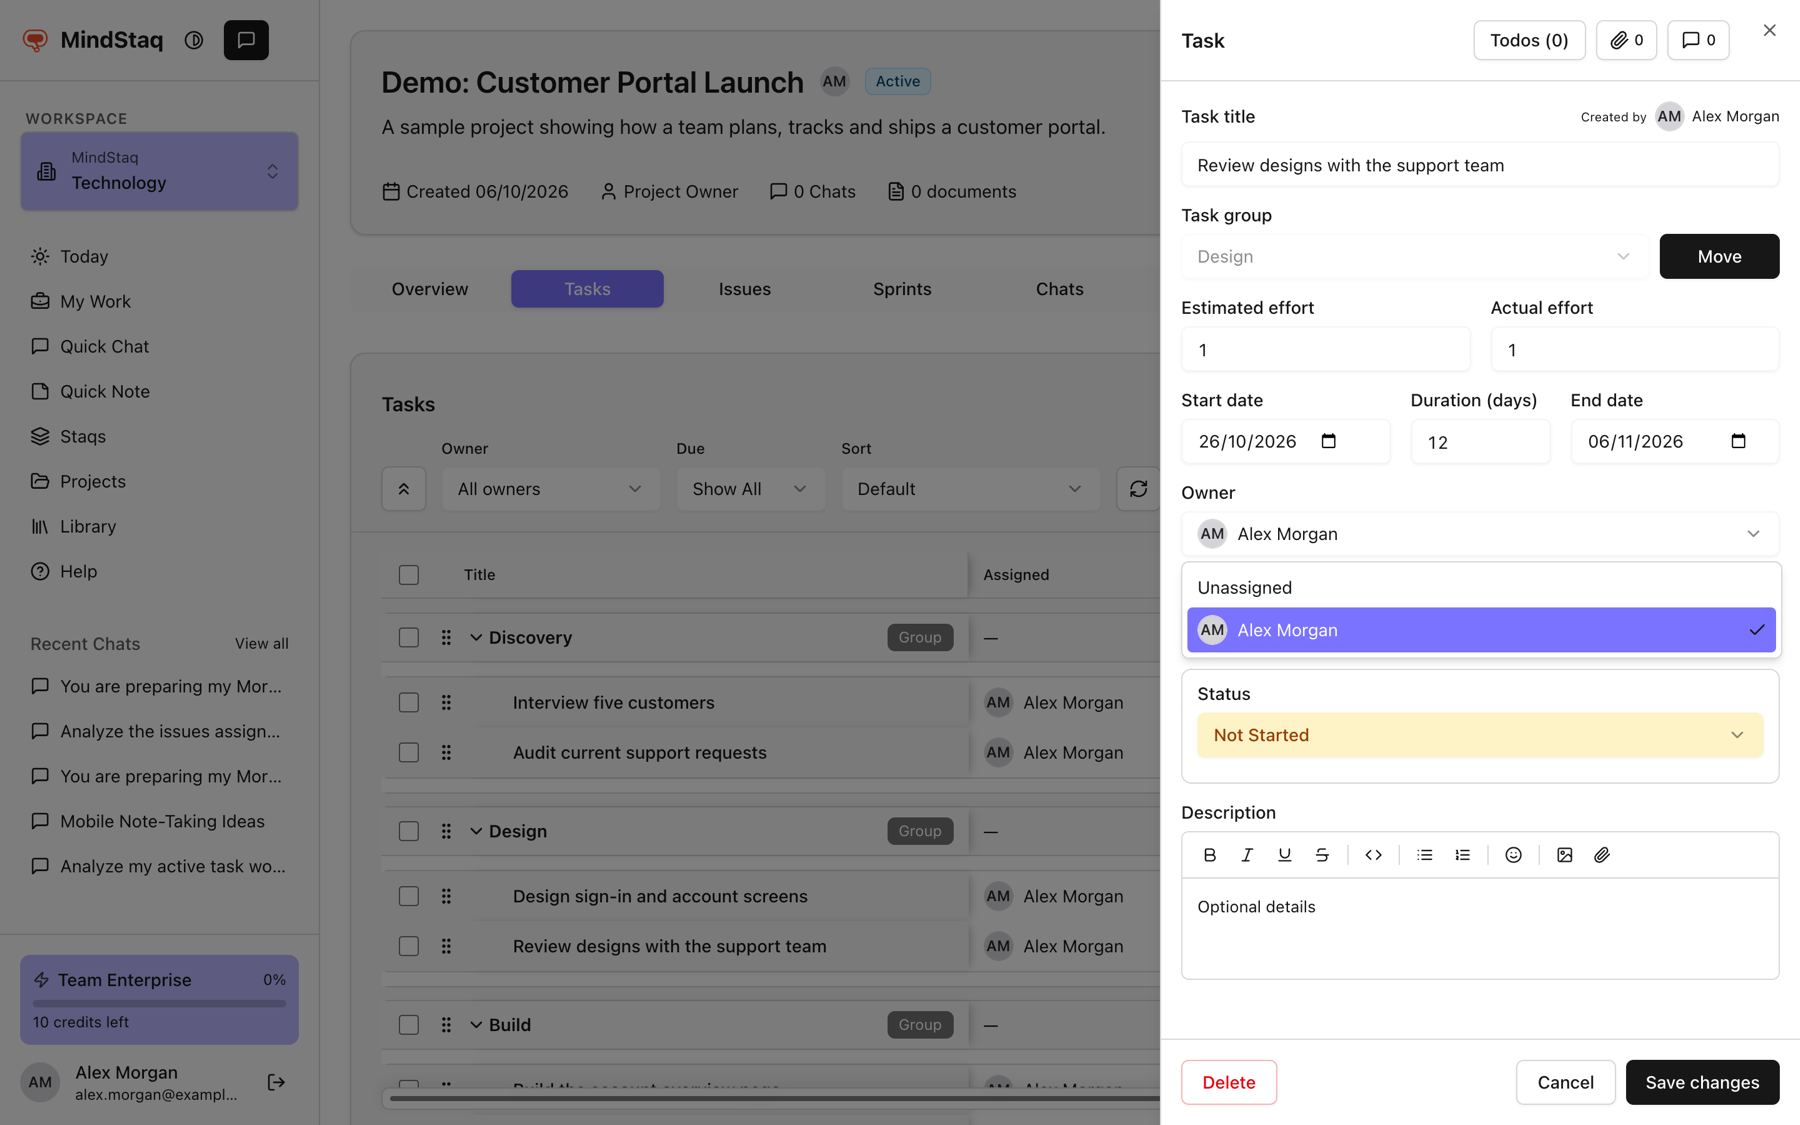Select checkbox for Audit current support requests

409,753
